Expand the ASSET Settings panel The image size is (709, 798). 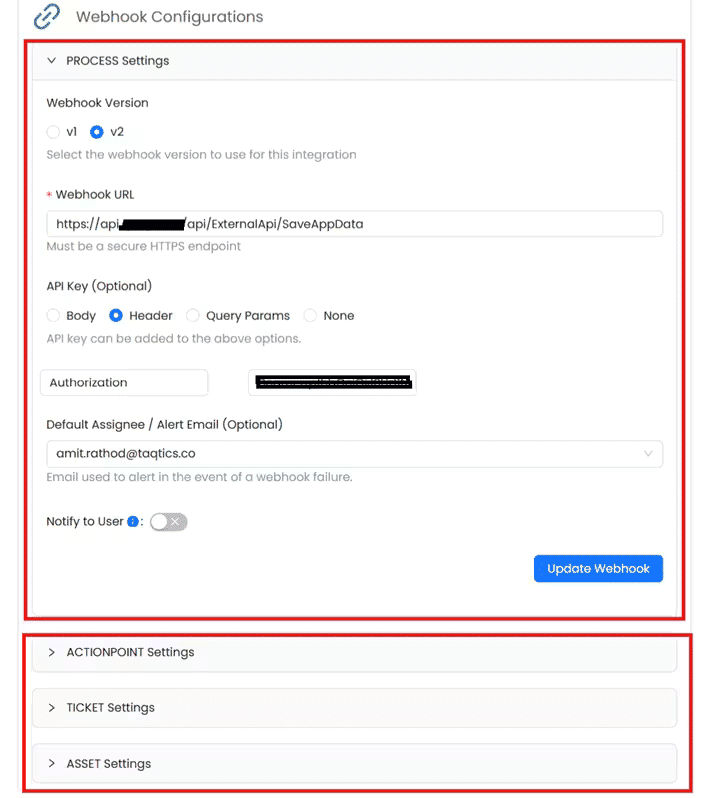click(x=108, y=764)
